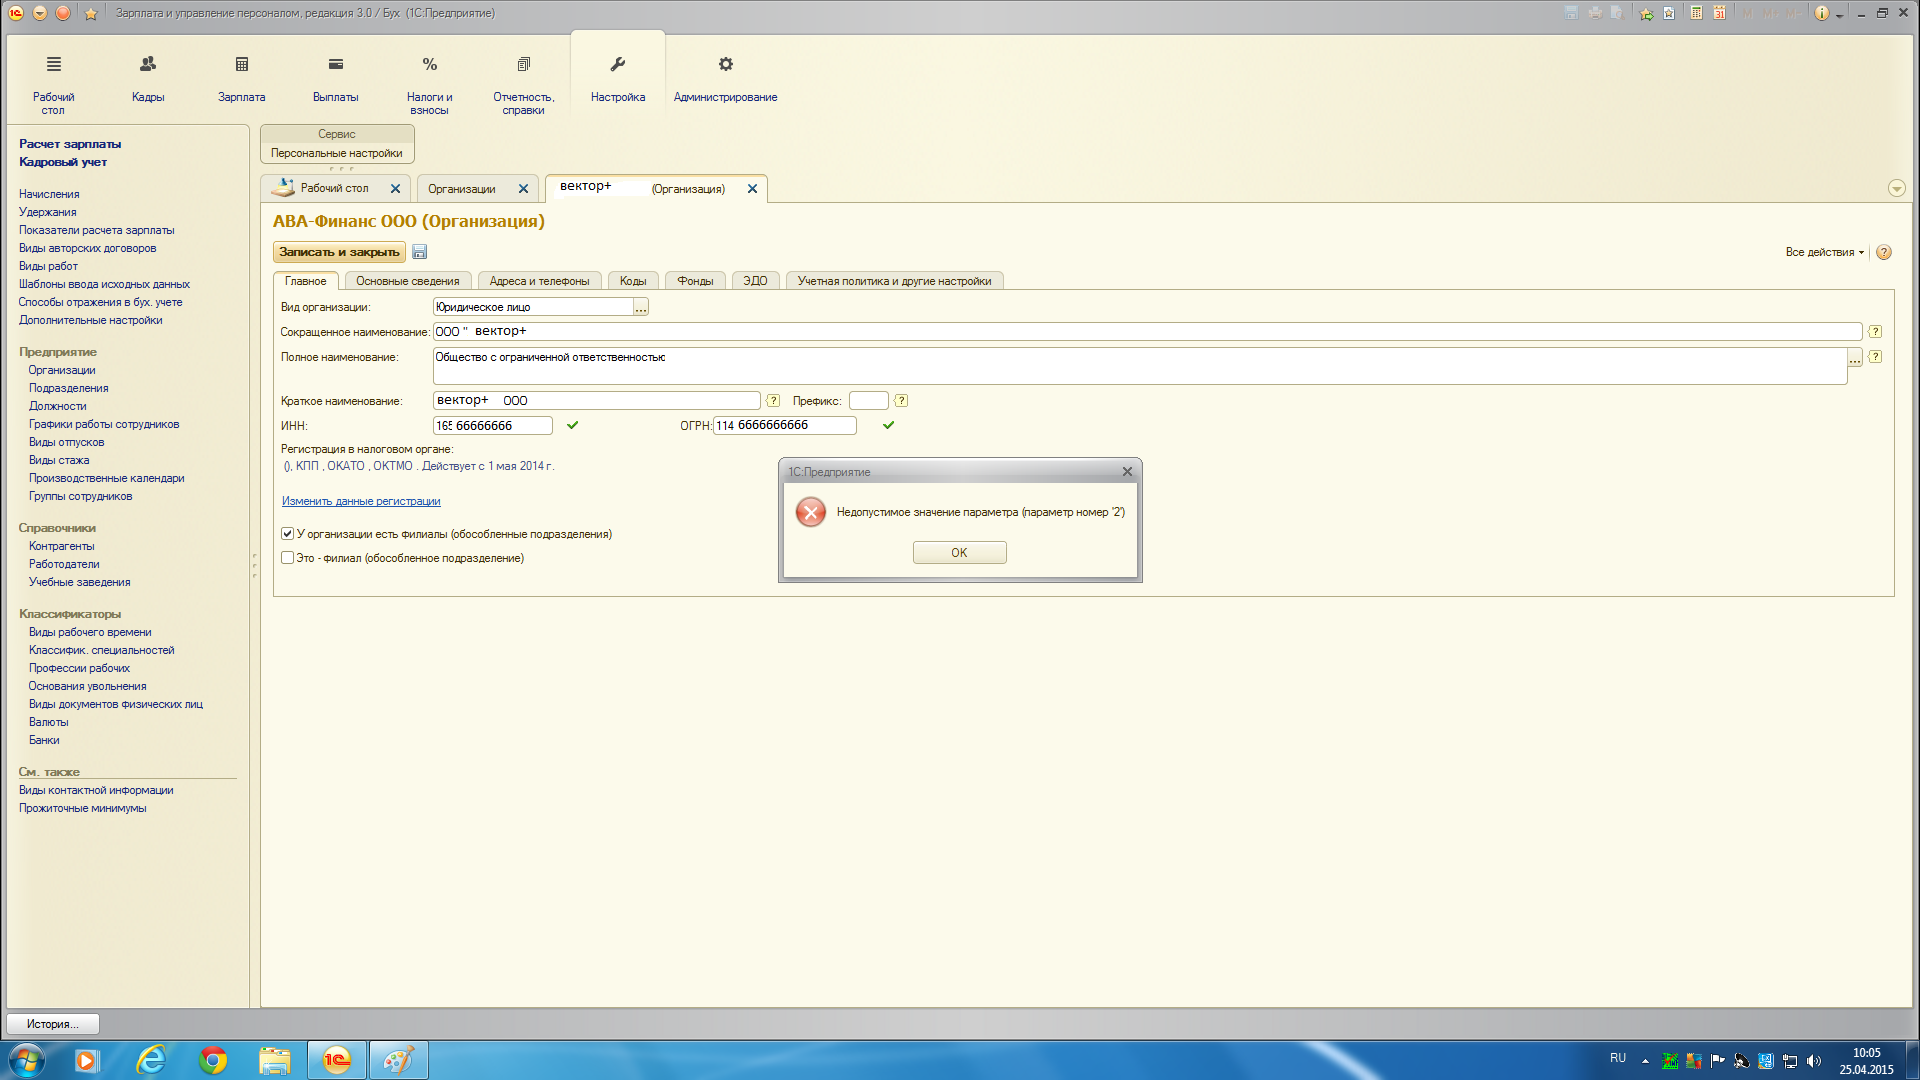
Task: Click the История... button
Action: 53,1024
